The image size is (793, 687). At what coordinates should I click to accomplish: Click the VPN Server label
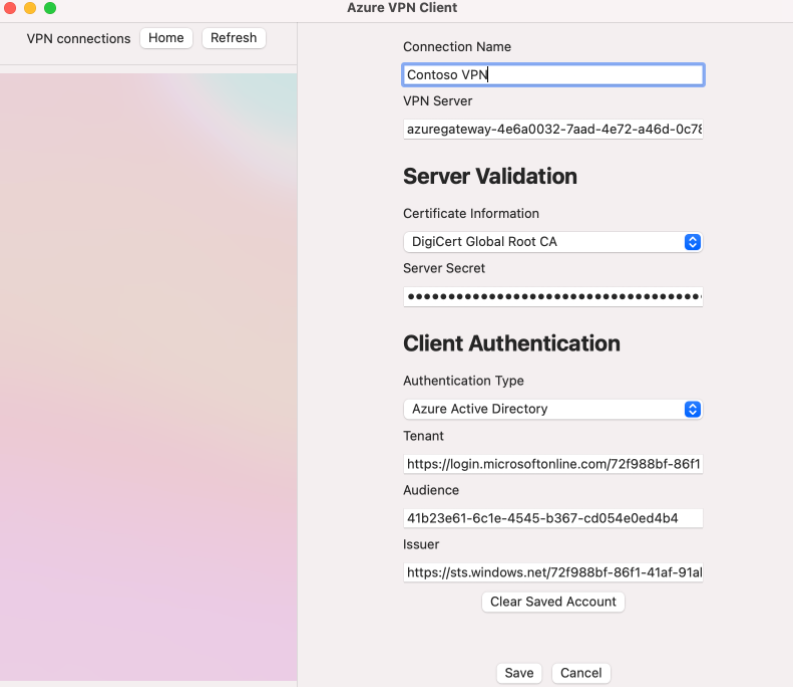(437, 101)
